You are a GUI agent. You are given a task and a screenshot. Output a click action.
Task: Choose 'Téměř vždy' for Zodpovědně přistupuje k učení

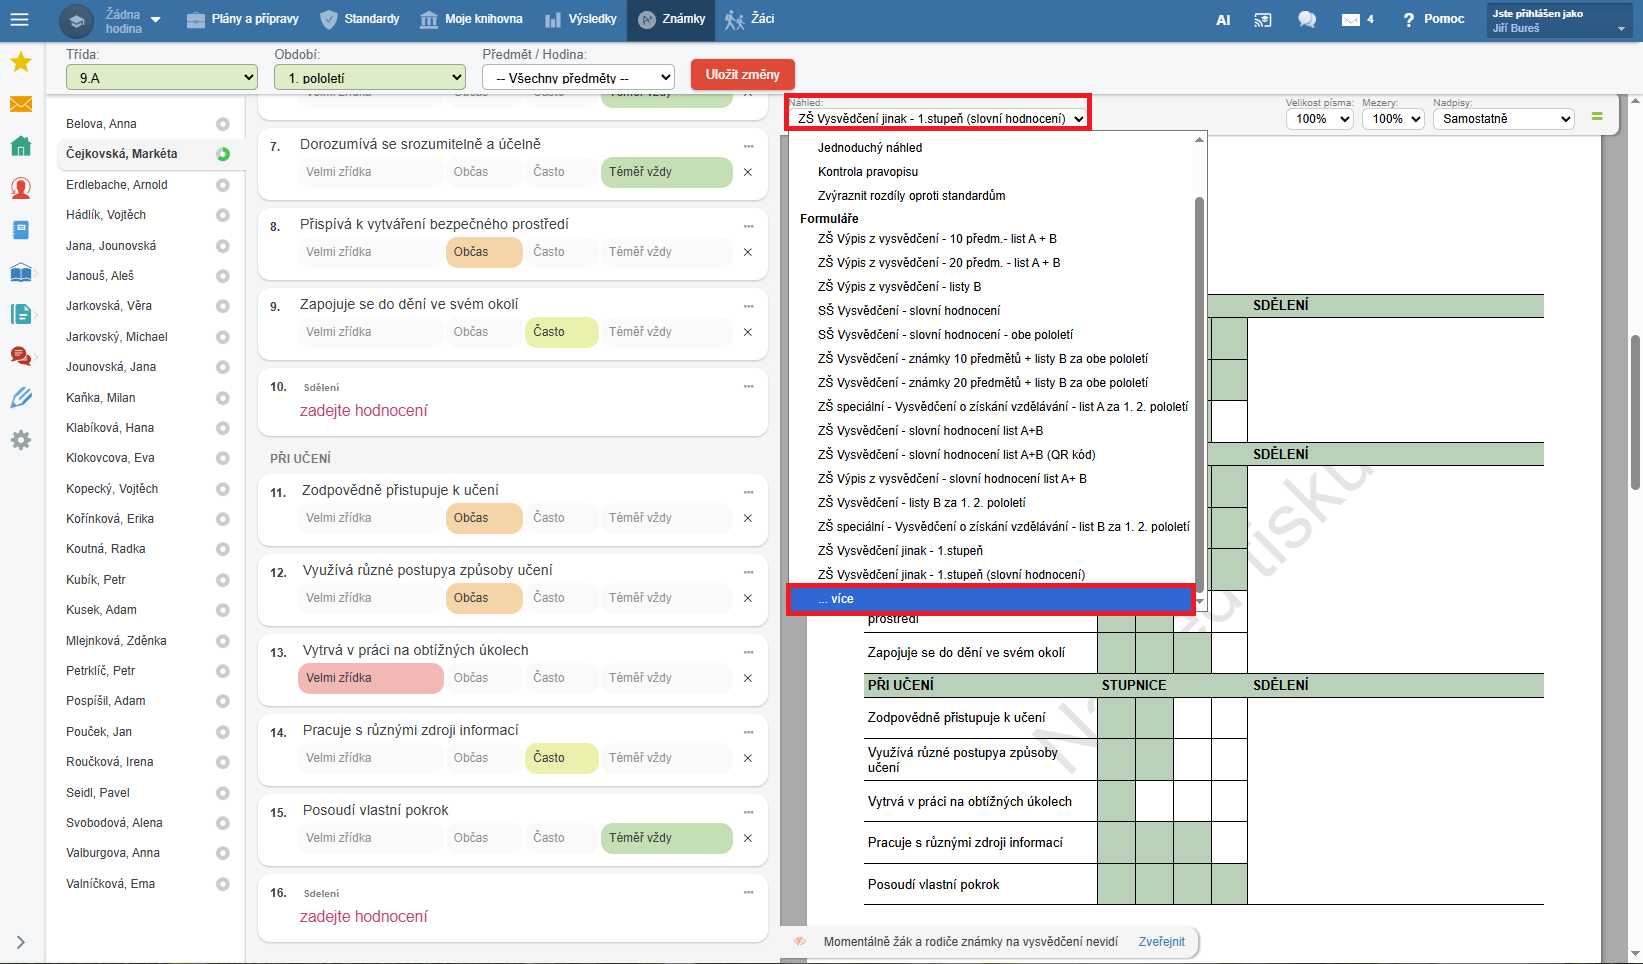[x=665, y=518]
